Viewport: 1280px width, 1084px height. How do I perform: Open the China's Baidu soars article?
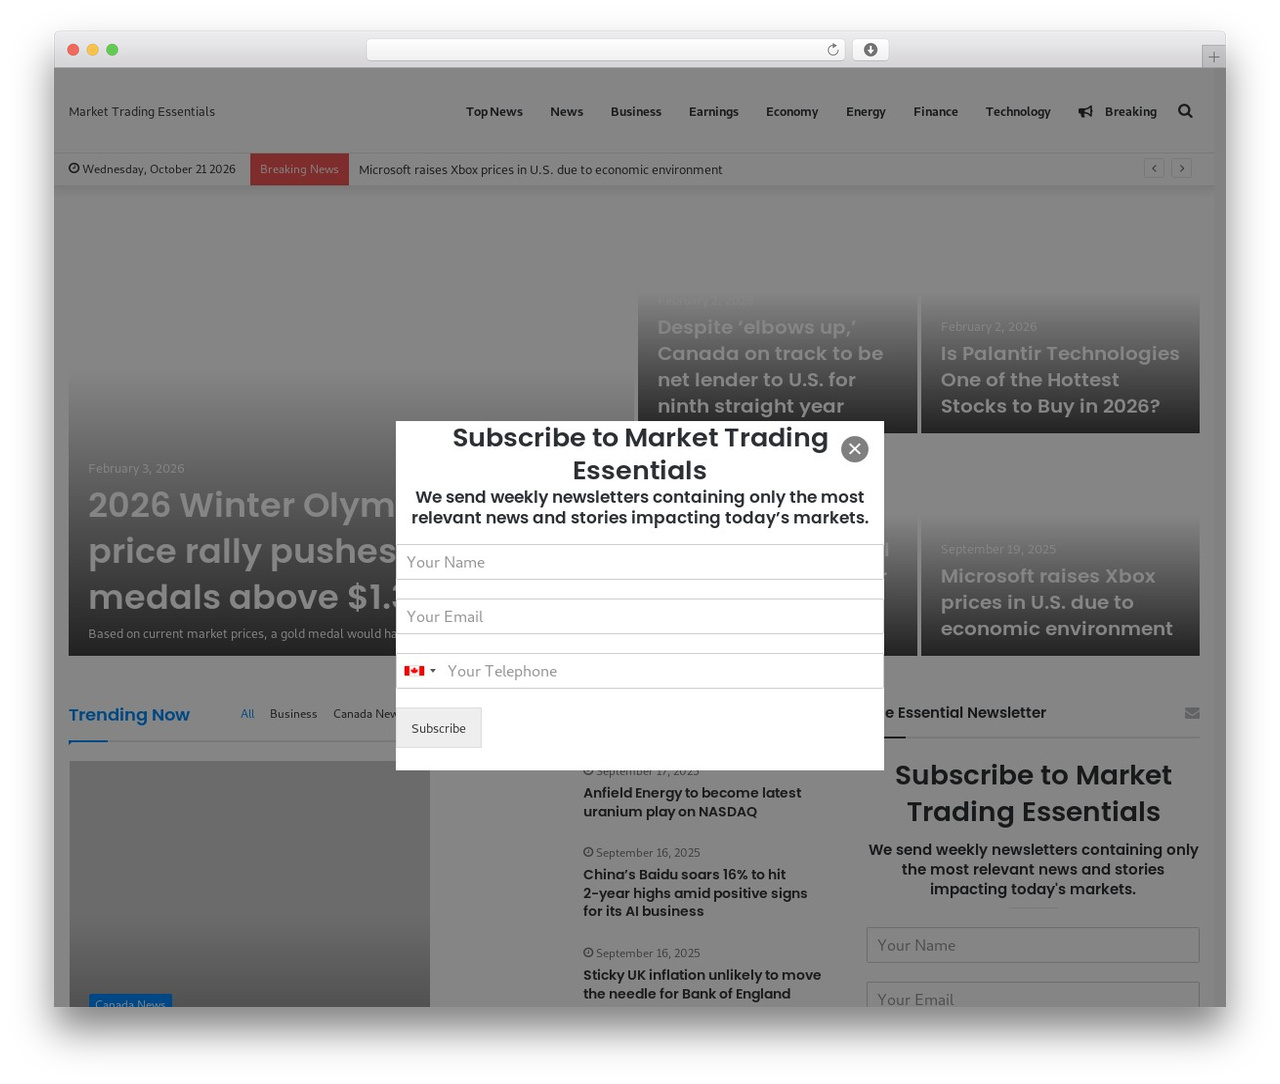(x=695, y=893)
